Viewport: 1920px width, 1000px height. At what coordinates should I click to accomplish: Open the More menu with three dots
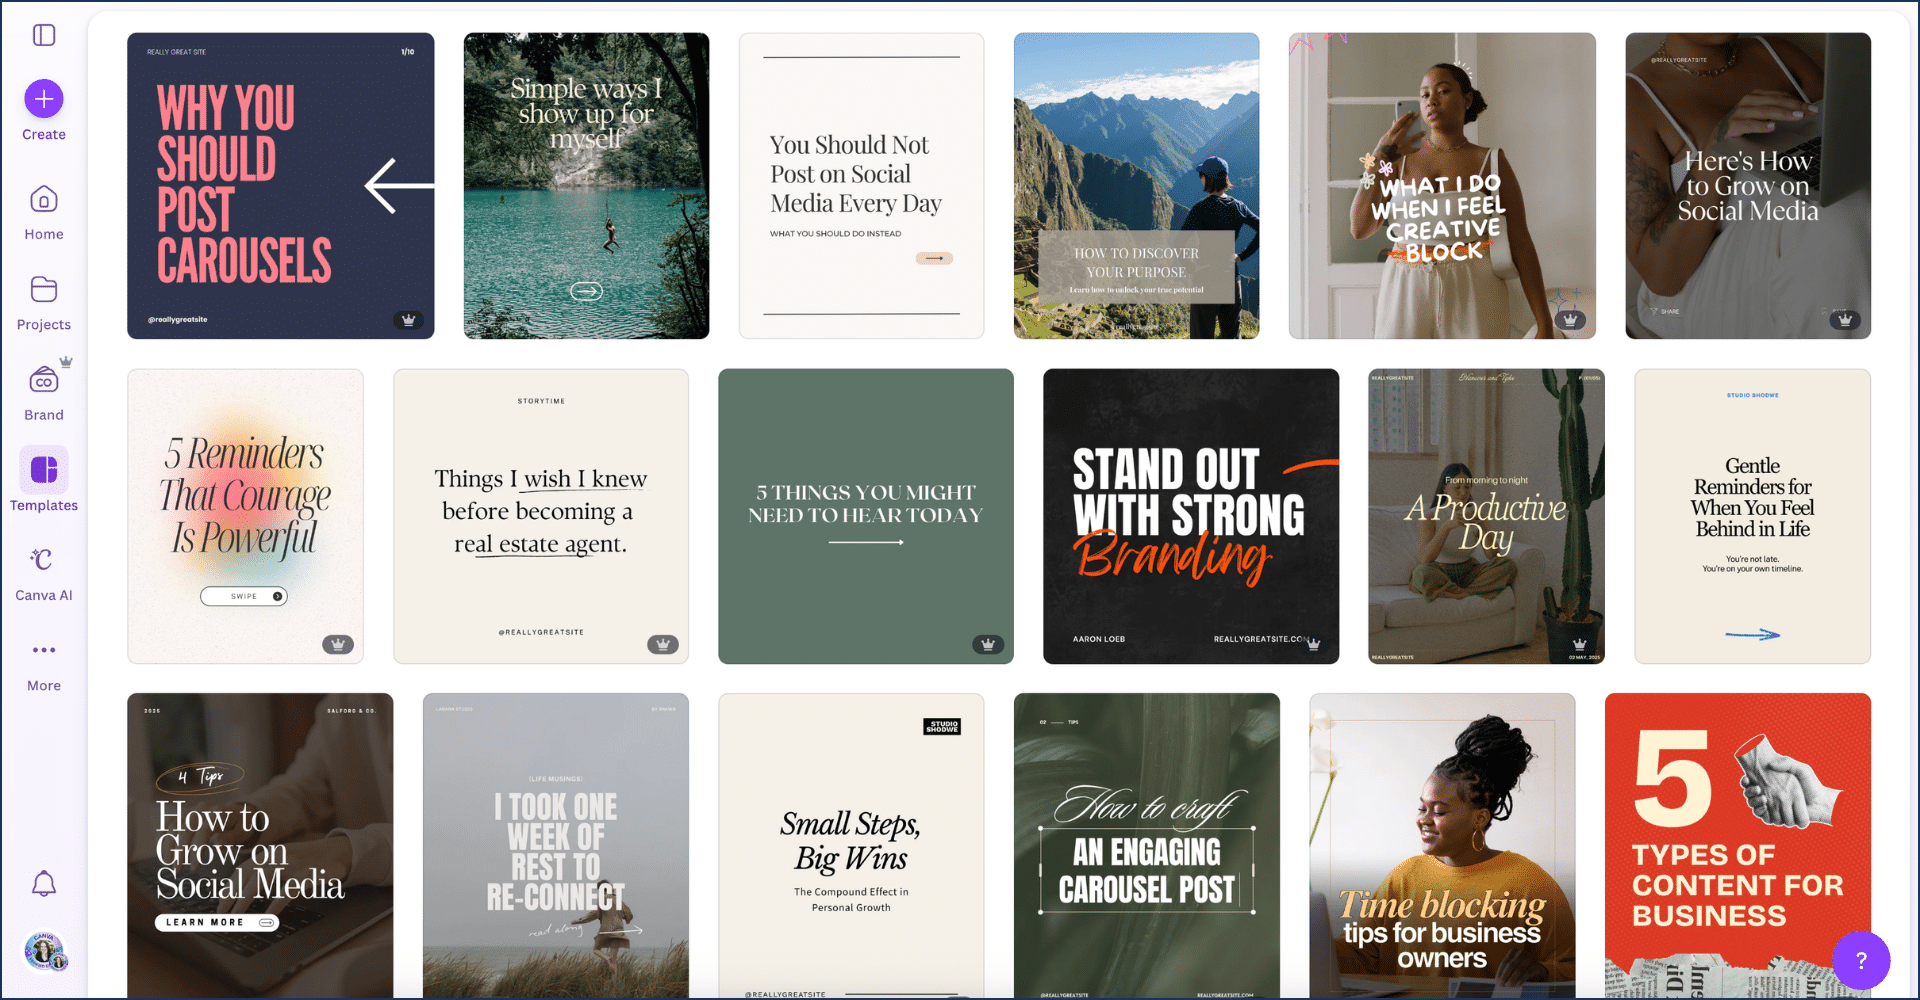click(44, 665)
